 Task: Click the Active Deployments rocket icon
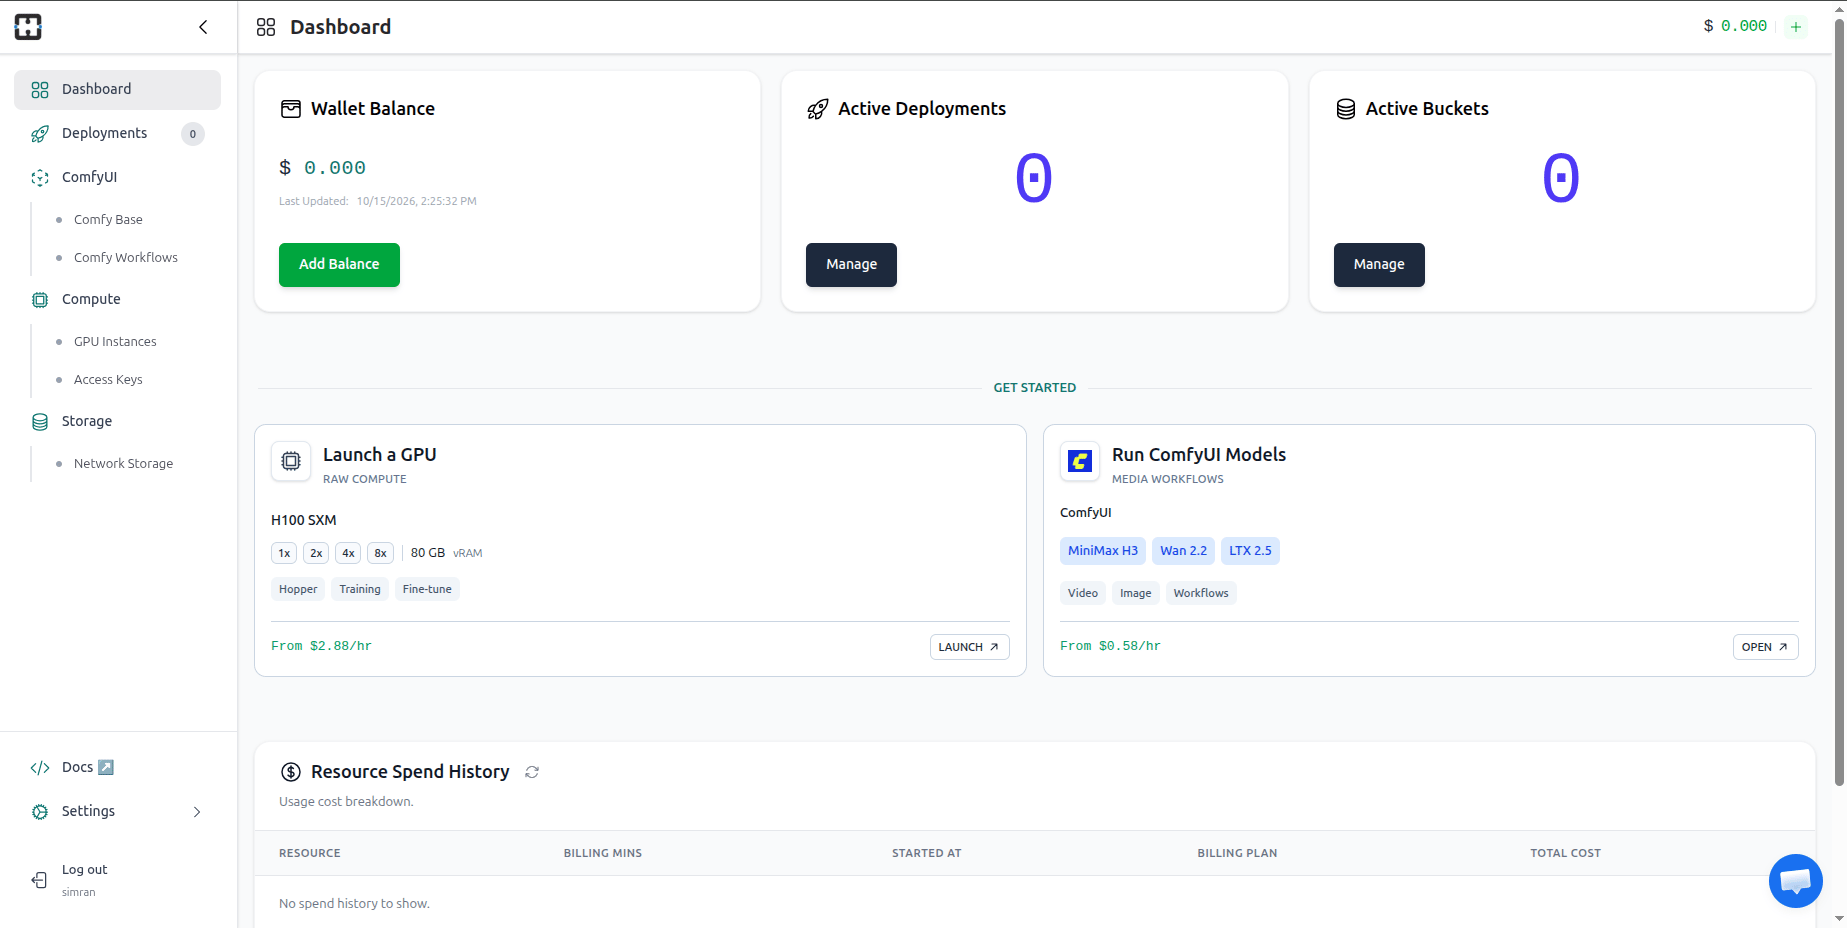tap(818, 109)
